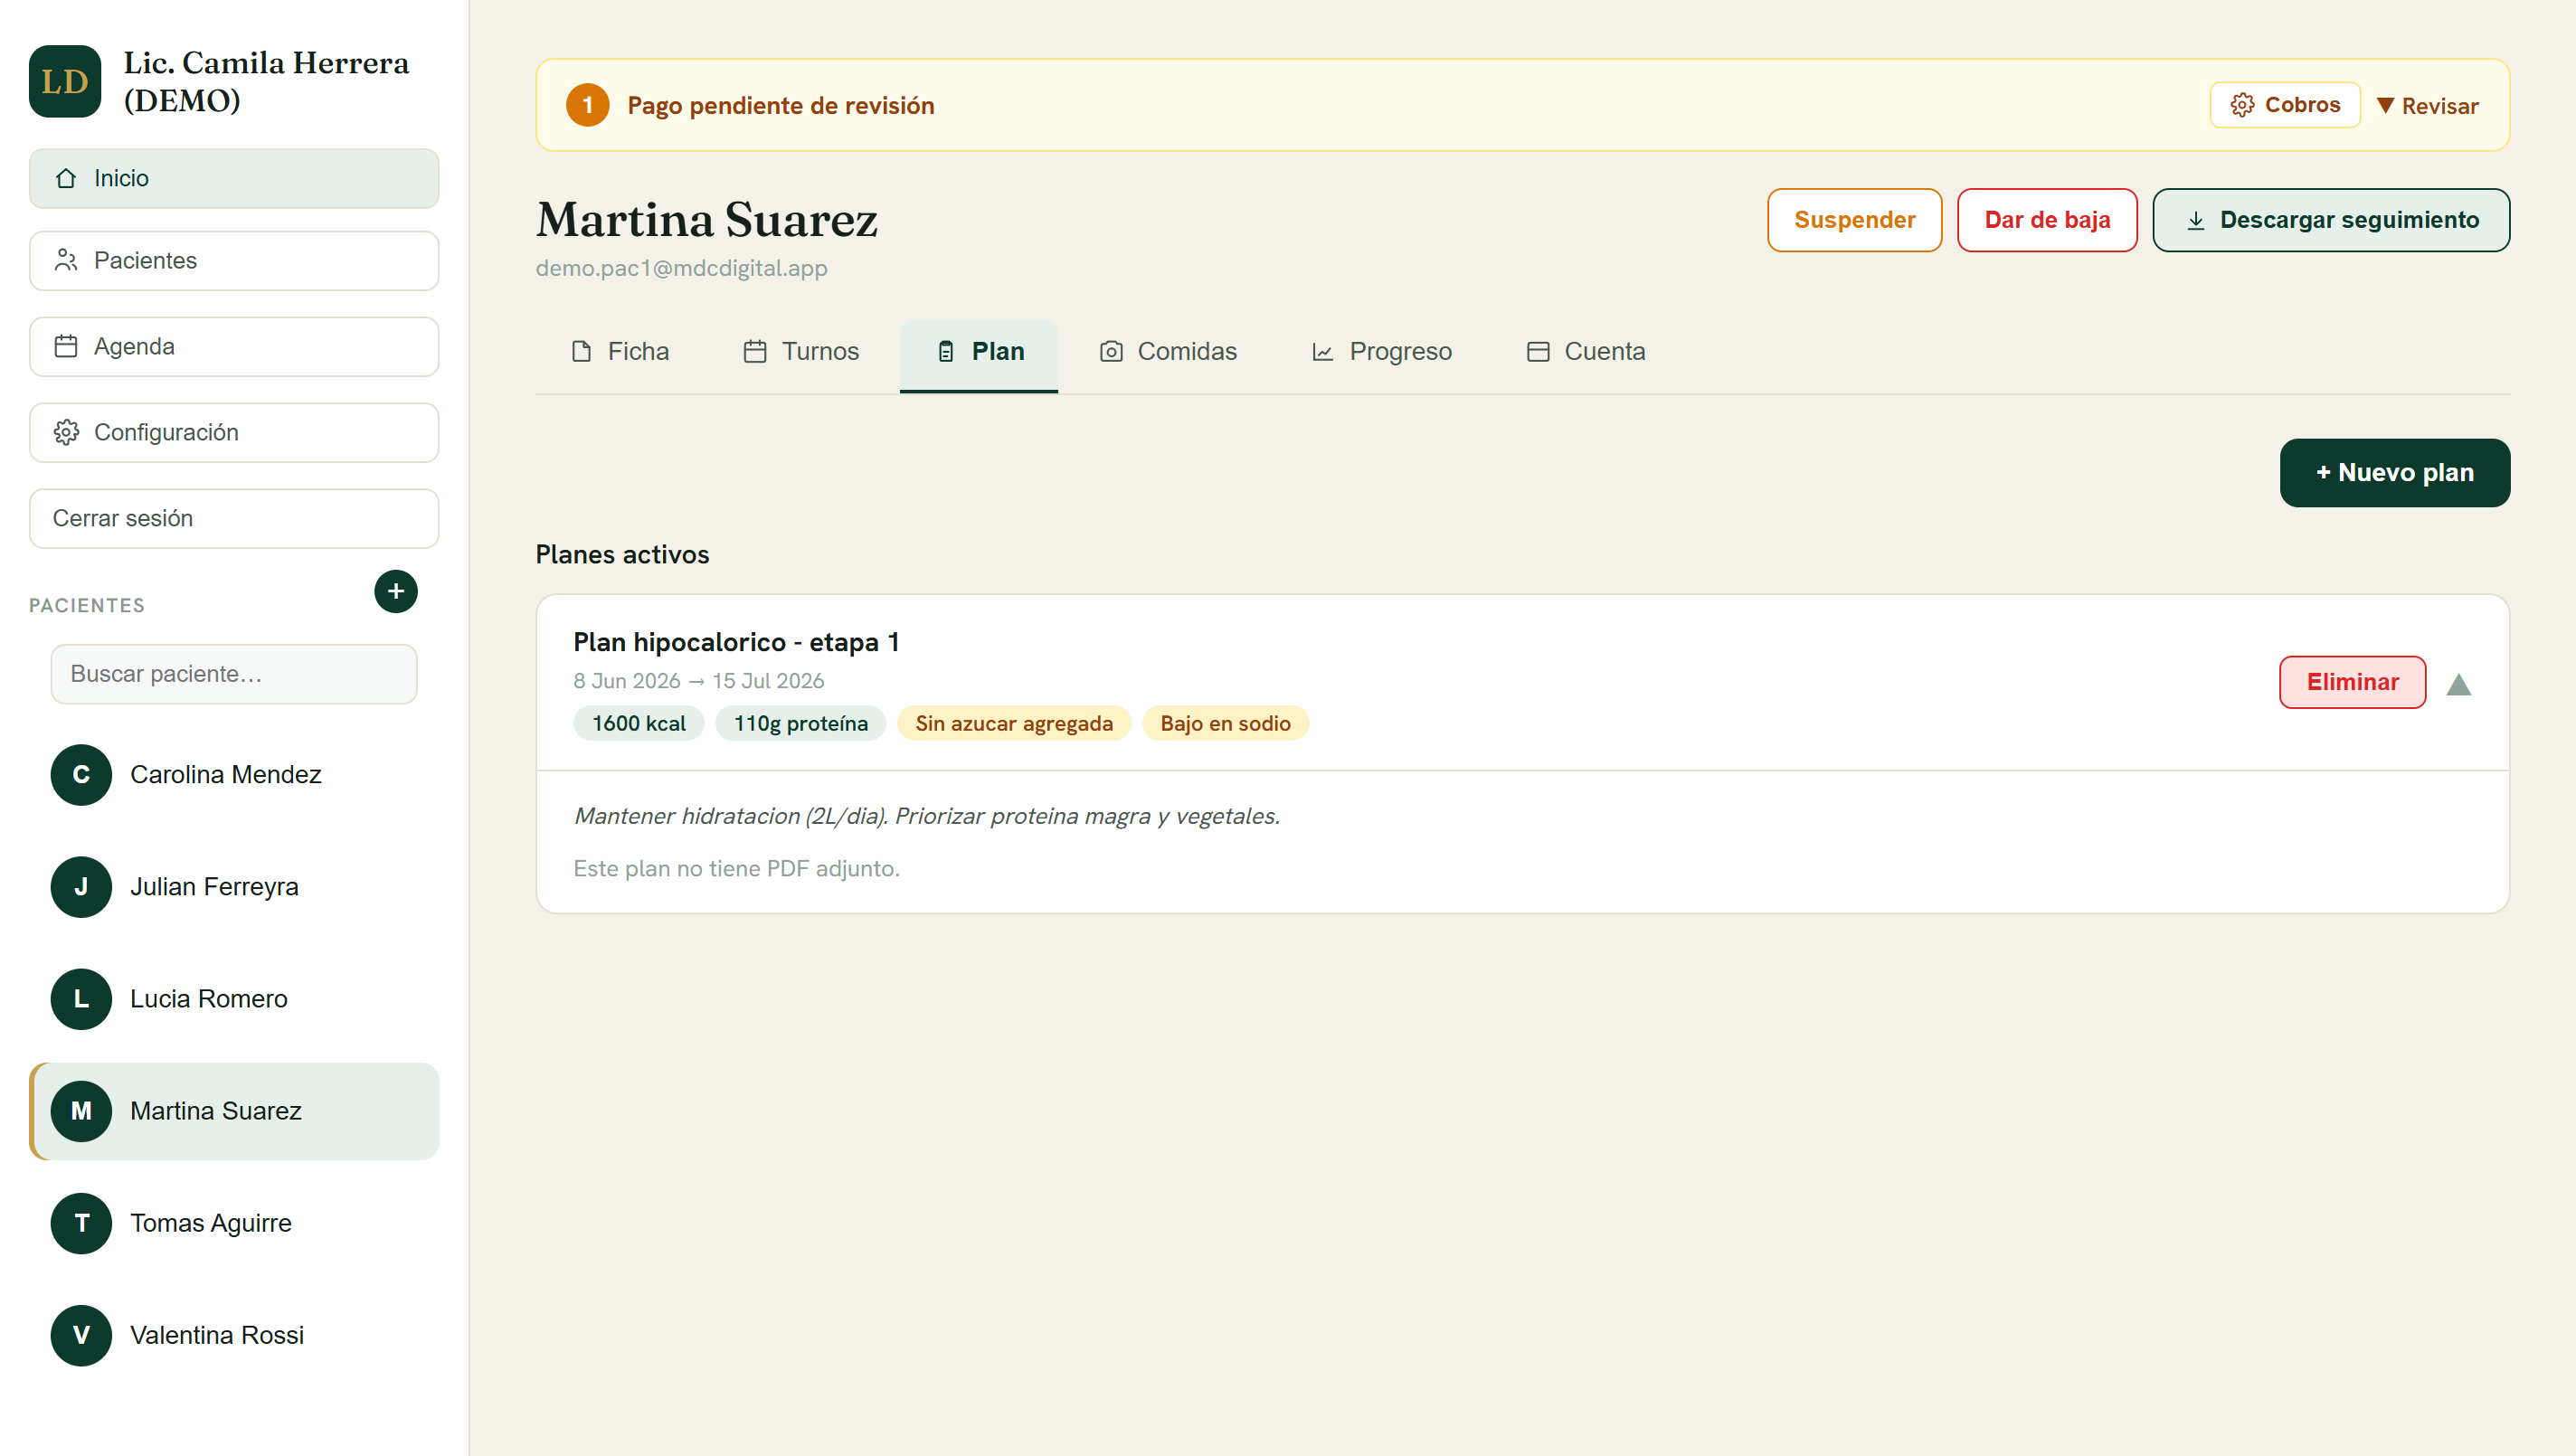Click the calendar icon beside Agenda

tap(66, 346)
